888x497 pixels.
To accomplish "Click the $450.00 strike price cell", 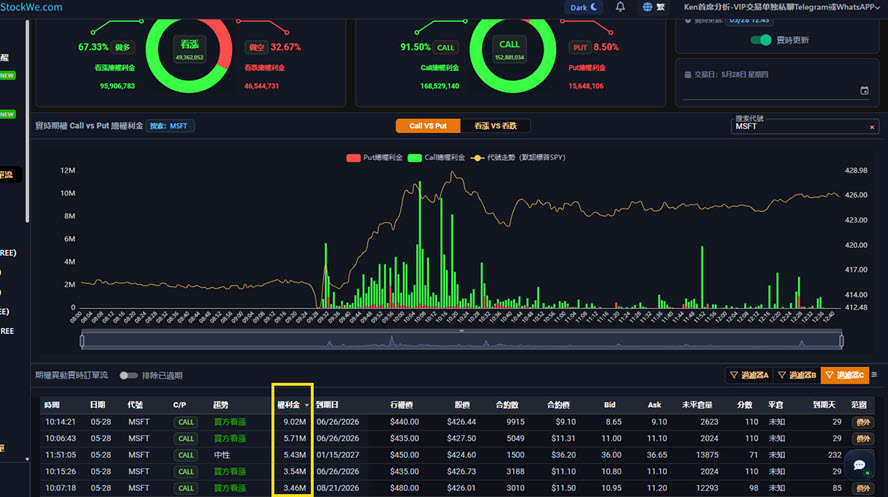I will tap(404, 455).
